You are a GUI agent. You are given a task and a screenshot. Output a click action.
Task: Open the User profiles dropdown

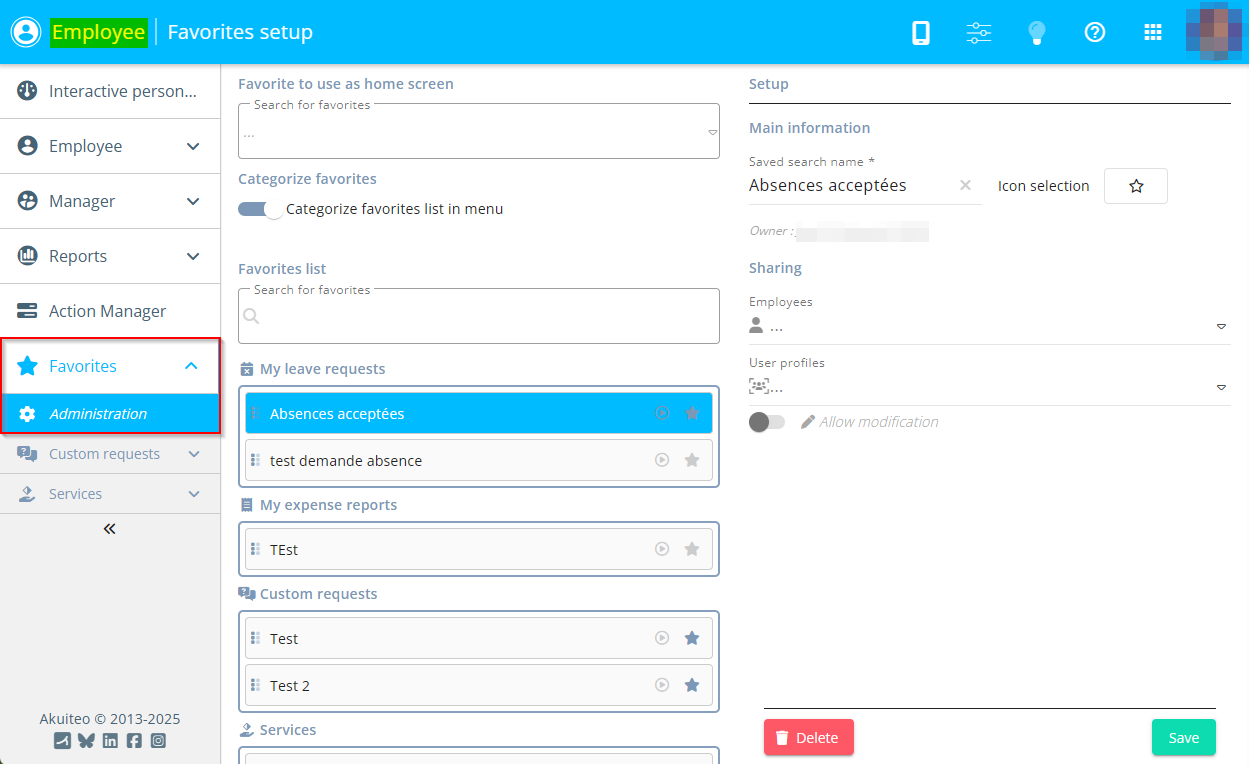(x=988, y=388)
